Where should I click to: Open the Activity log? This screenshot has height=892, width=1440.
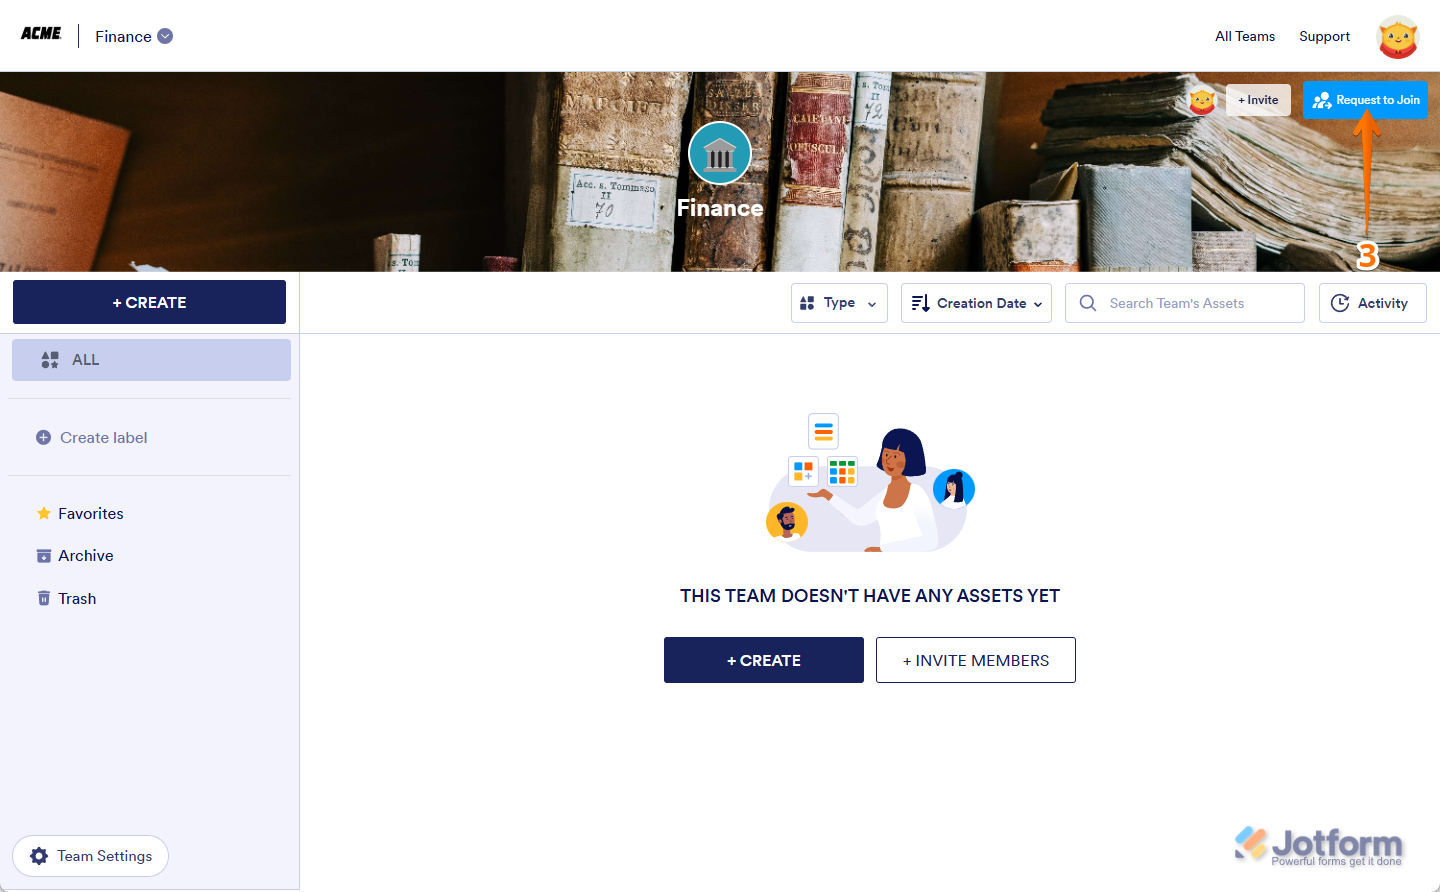[1372, 303]
